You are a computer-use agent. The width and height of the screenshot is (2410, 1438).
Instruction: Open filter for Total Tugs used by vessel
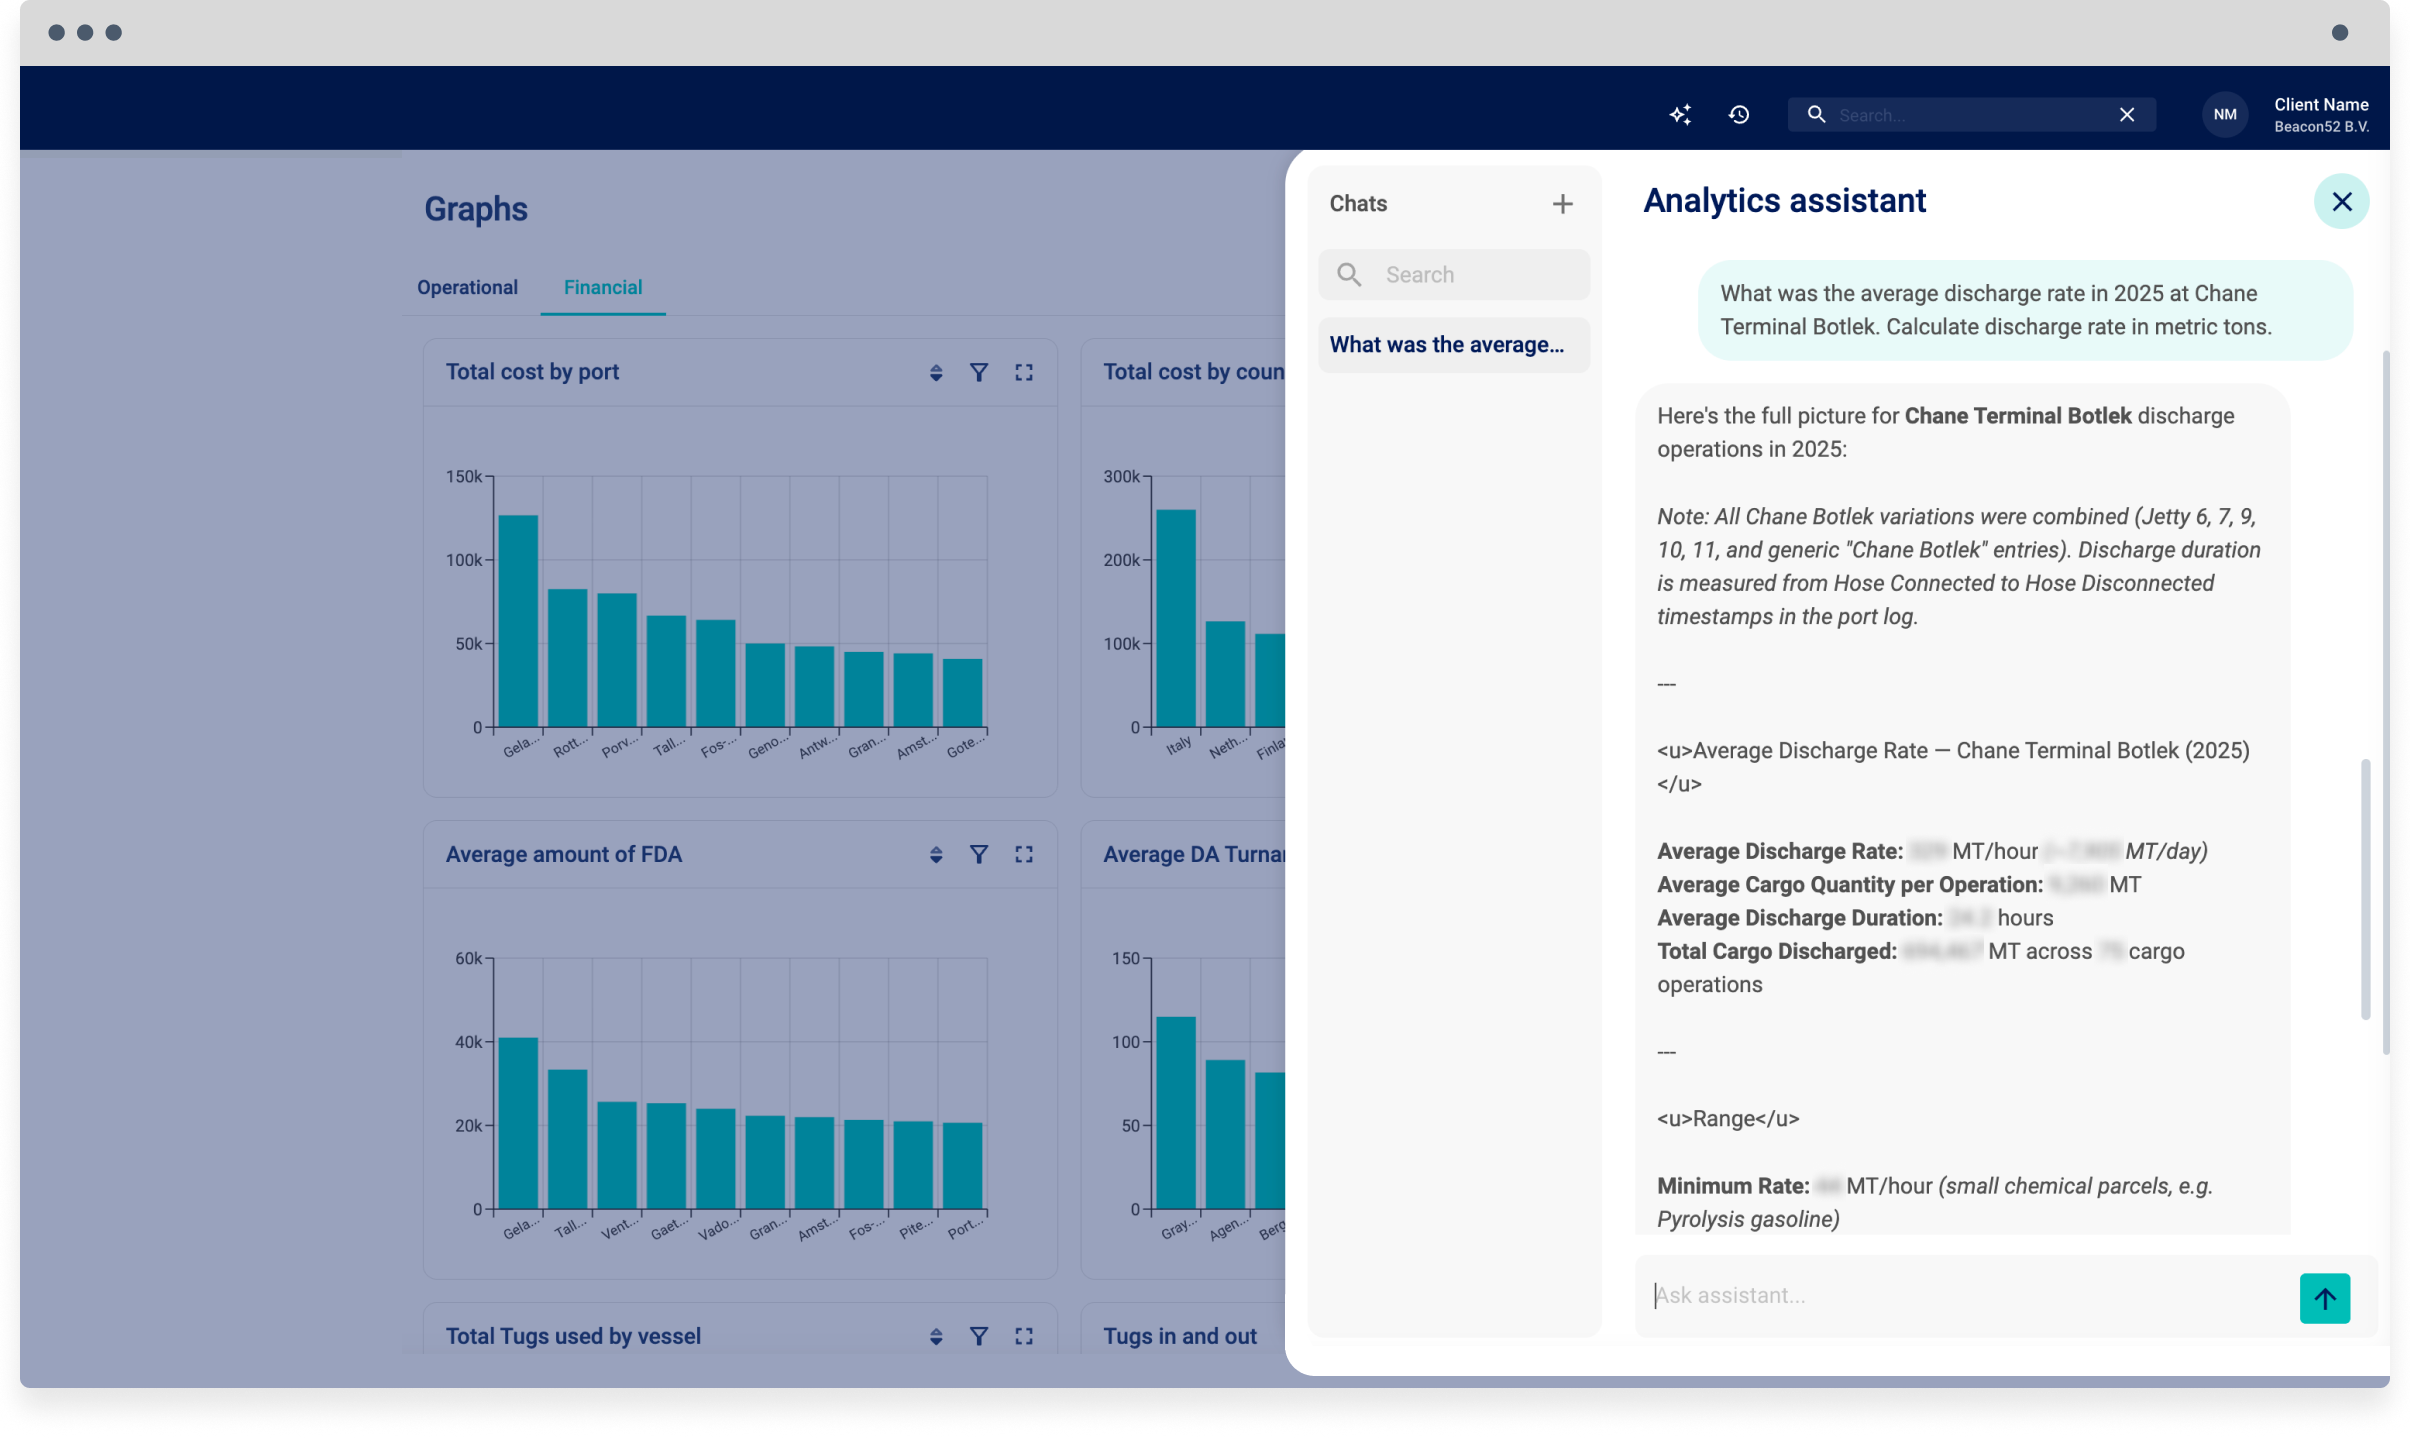[x=979, y=1337]
